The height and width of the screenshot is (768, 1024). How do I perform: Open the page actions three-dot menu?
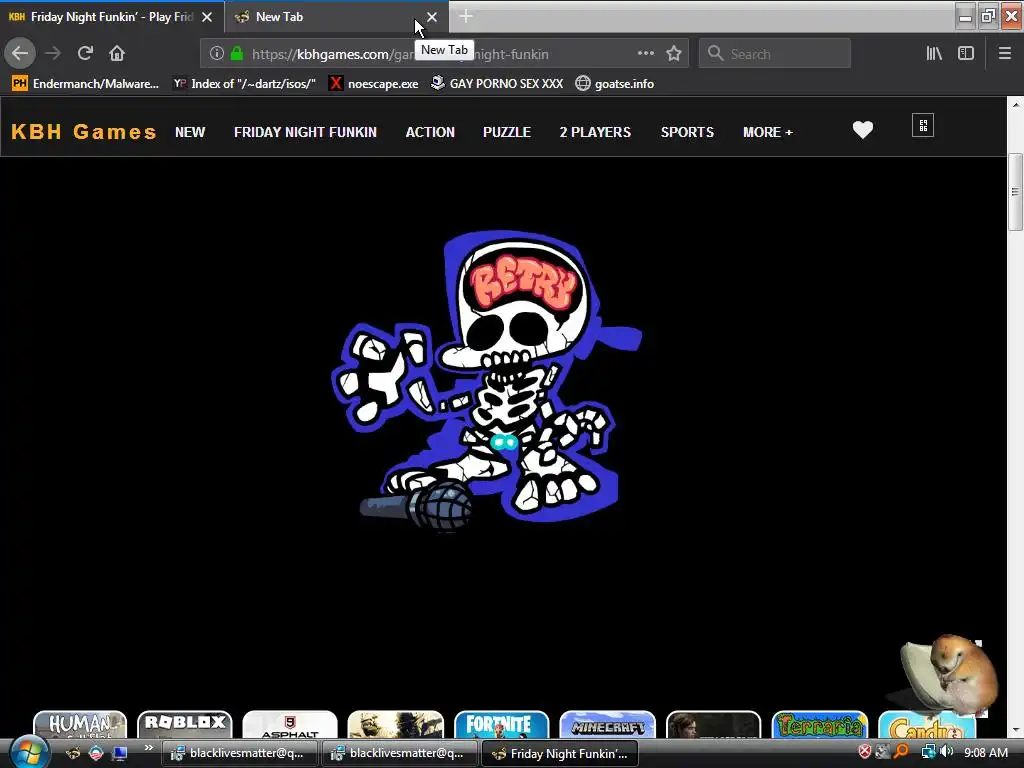(x=645, y=54)
